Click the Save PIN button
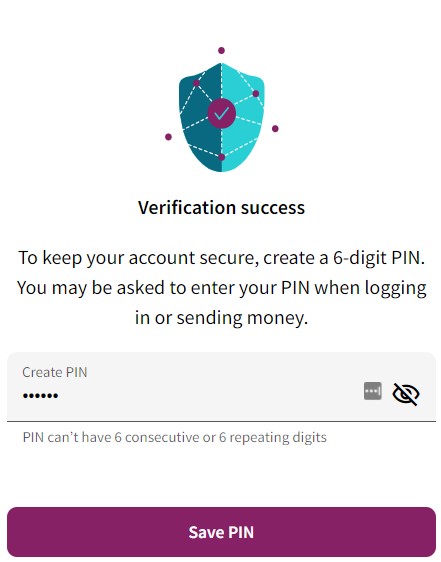Image resolution: width=441 pixels, height=562 pixels. tap(221, 532)
